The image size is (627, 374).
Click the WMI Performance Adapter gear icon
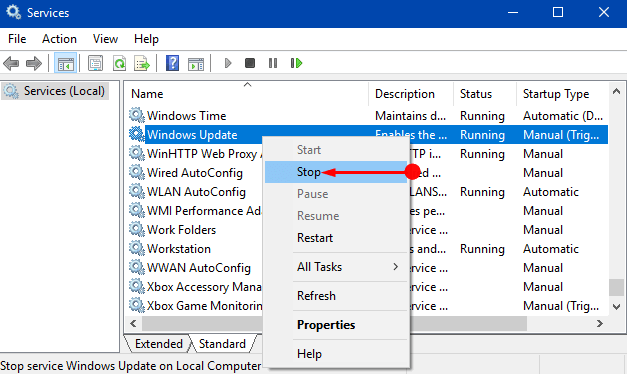[x=137, y=210]
